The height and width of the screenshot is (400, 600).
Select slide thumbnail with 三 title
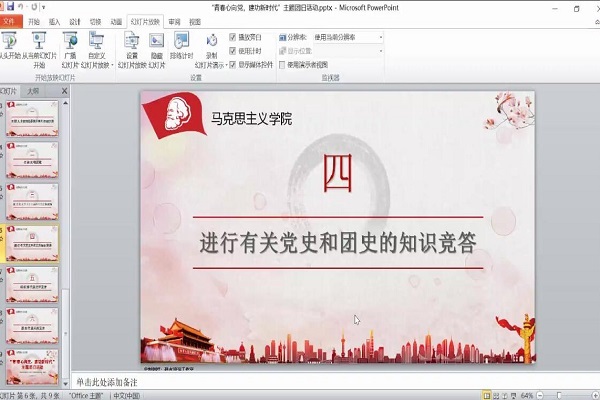click(x=32, y=201)
